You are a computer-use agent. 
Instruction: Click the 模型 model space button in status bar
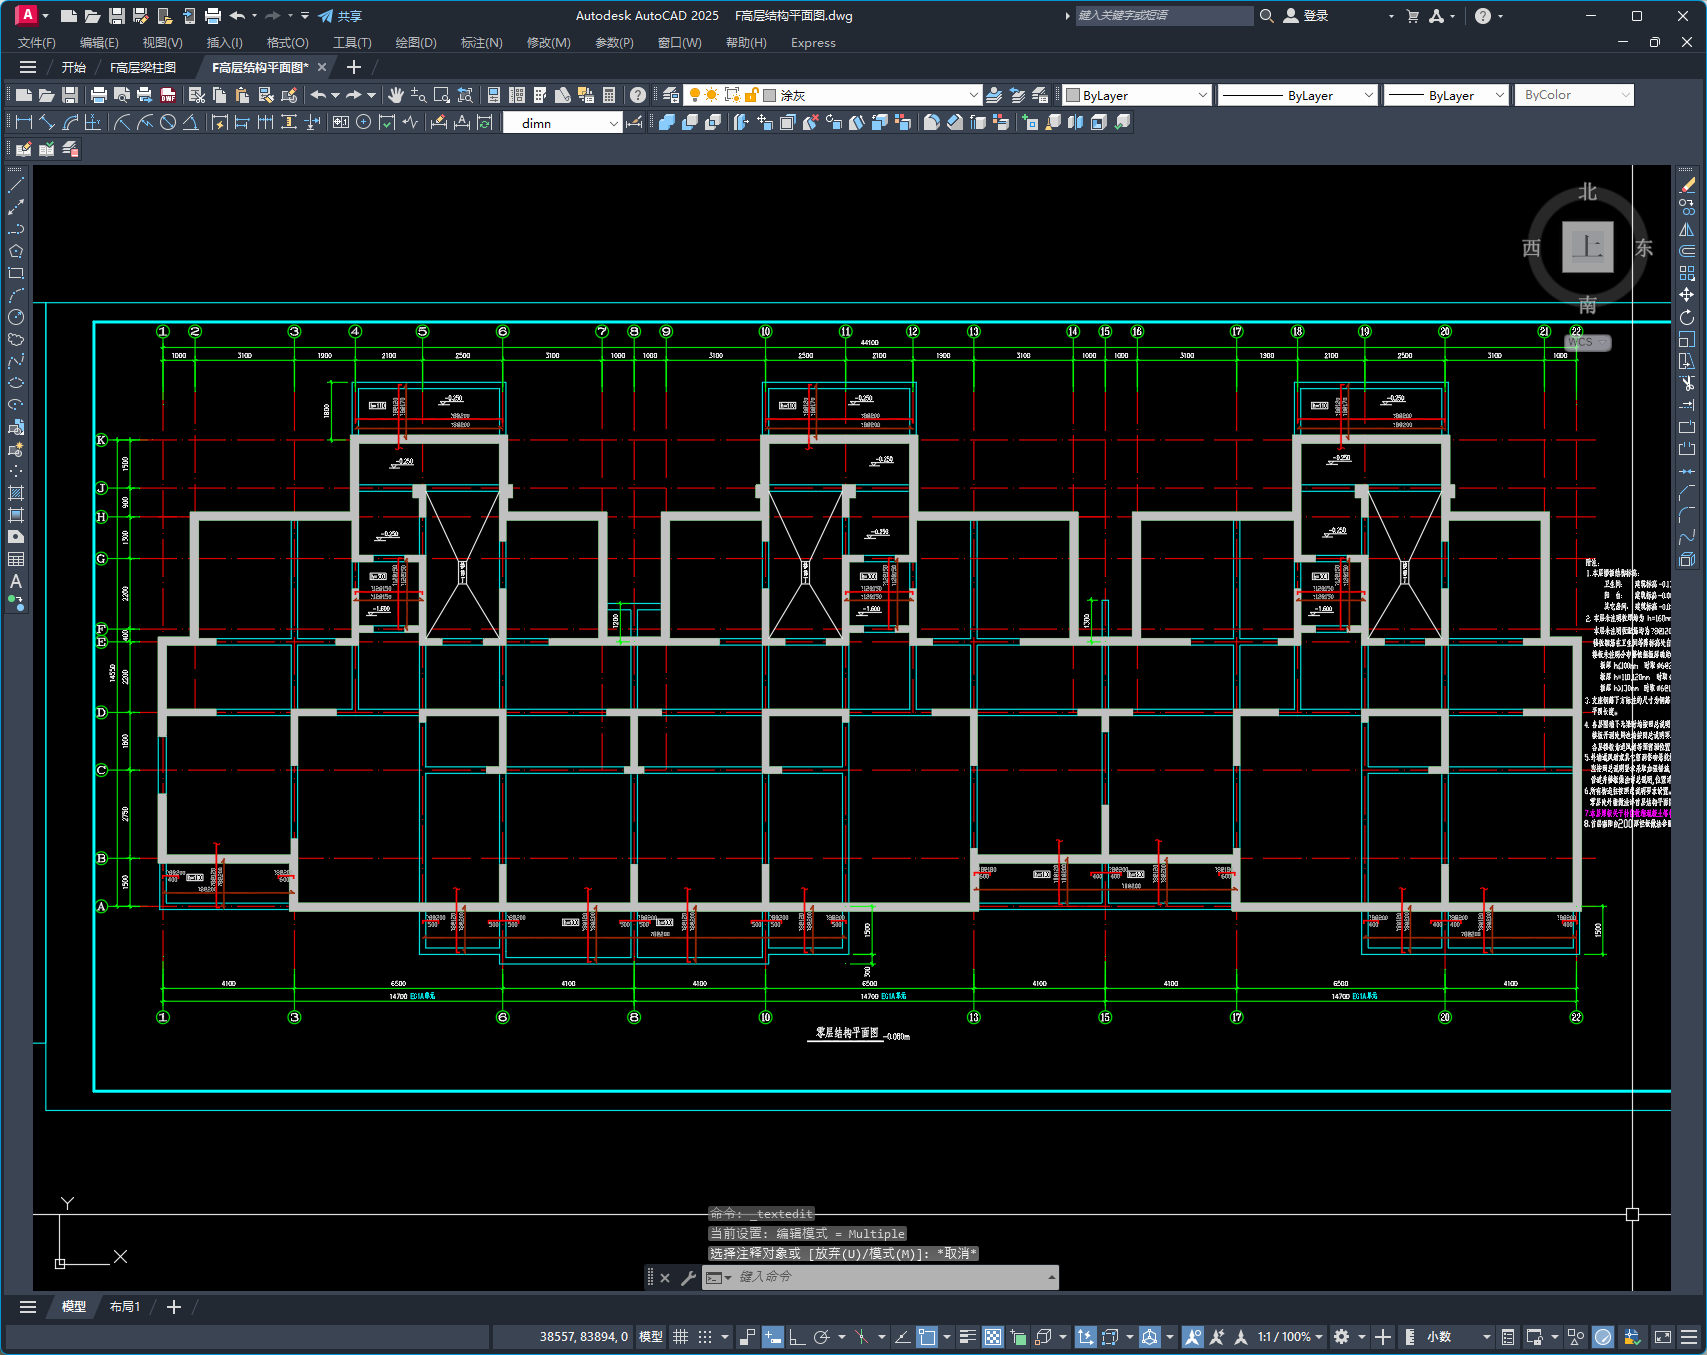[x=651, y=1336]
